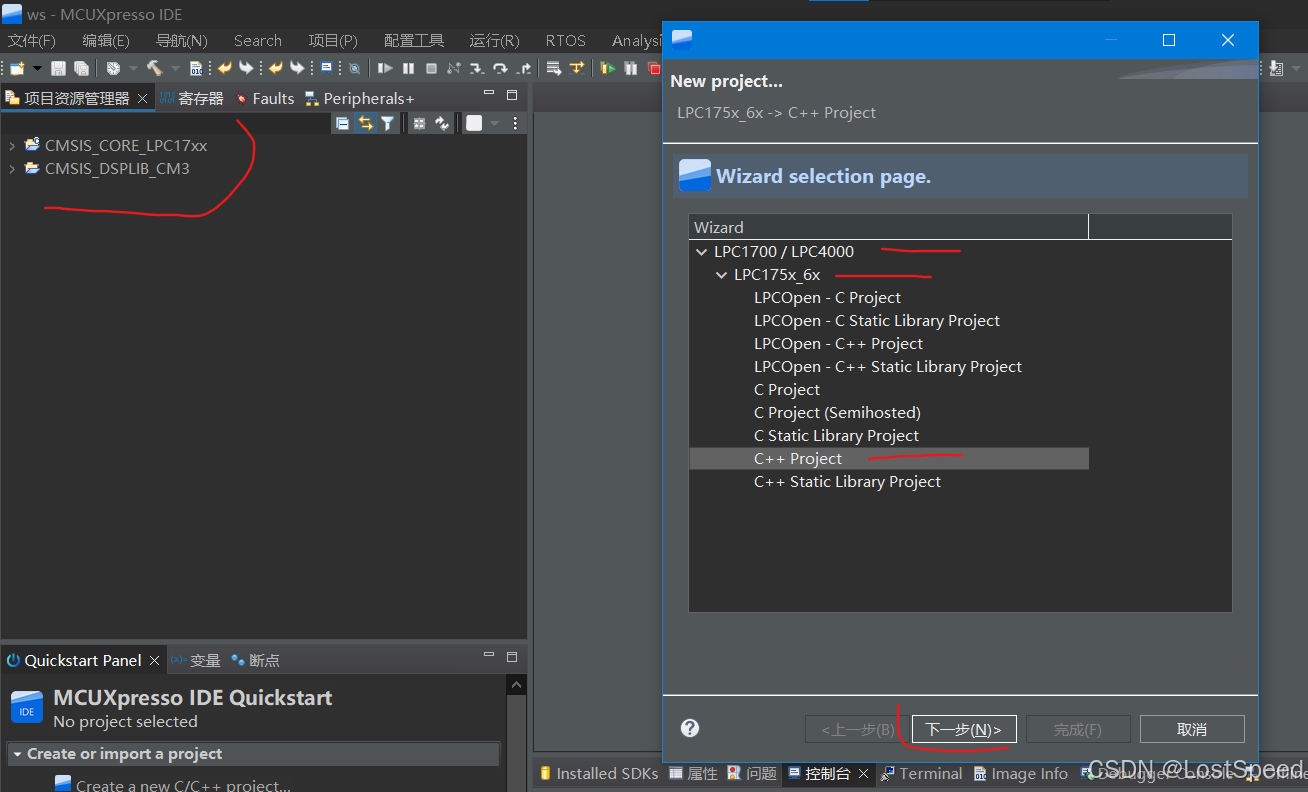The image size is (1308, 792).
Task: Open the project explorer view menu (three dots)
Action: [516, 123]
